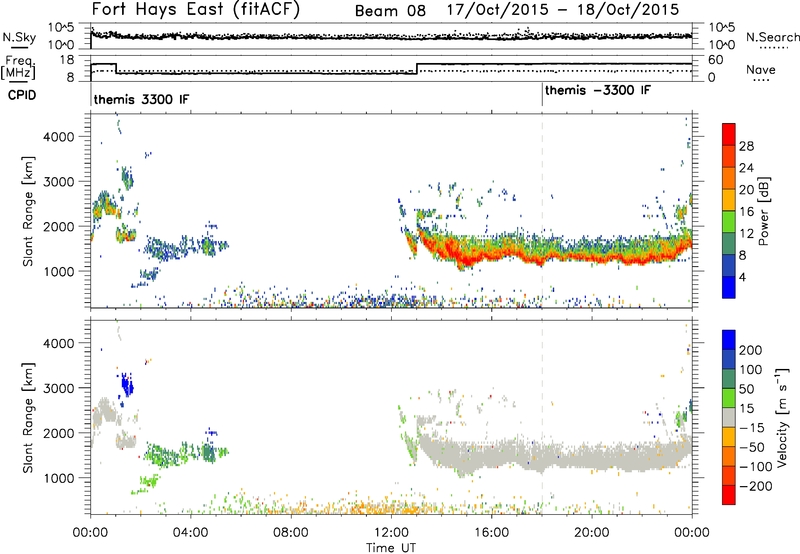Click the '28' label on Power color bar
This screenshot has height=554, width=800.
(x=746, y=146)
